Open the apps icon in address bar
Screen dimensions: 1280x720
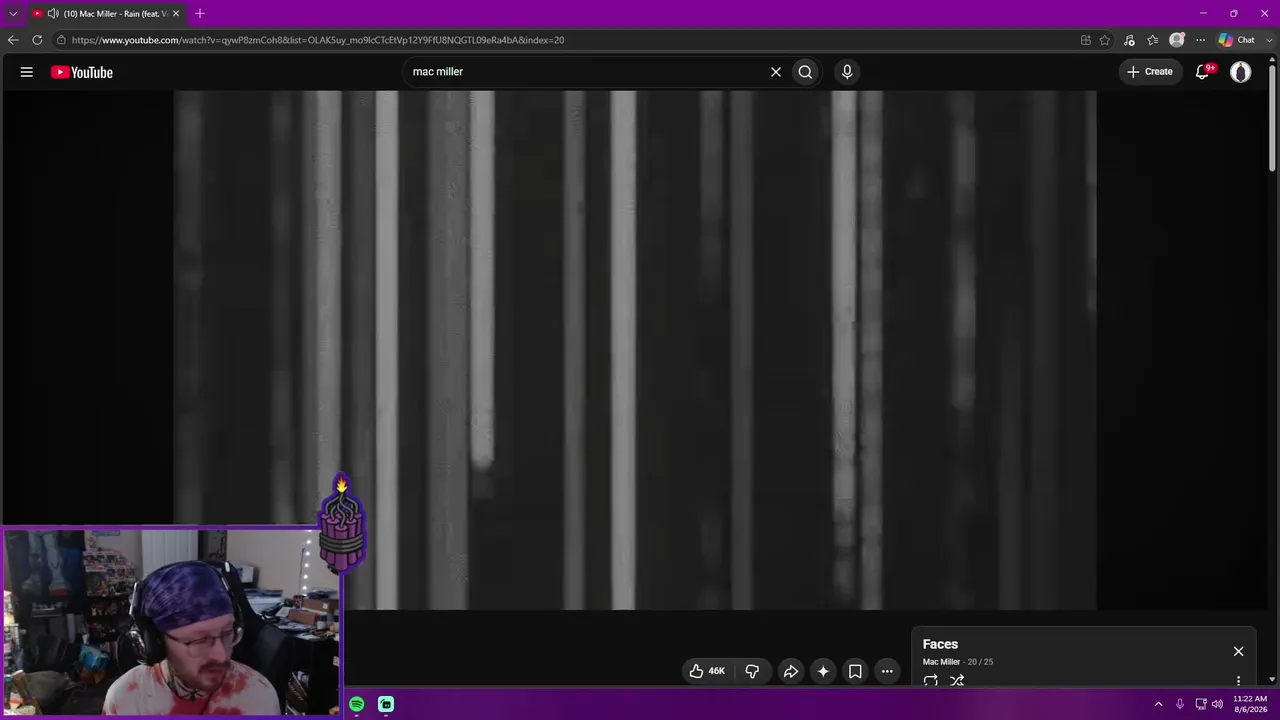pos(1086,40)
